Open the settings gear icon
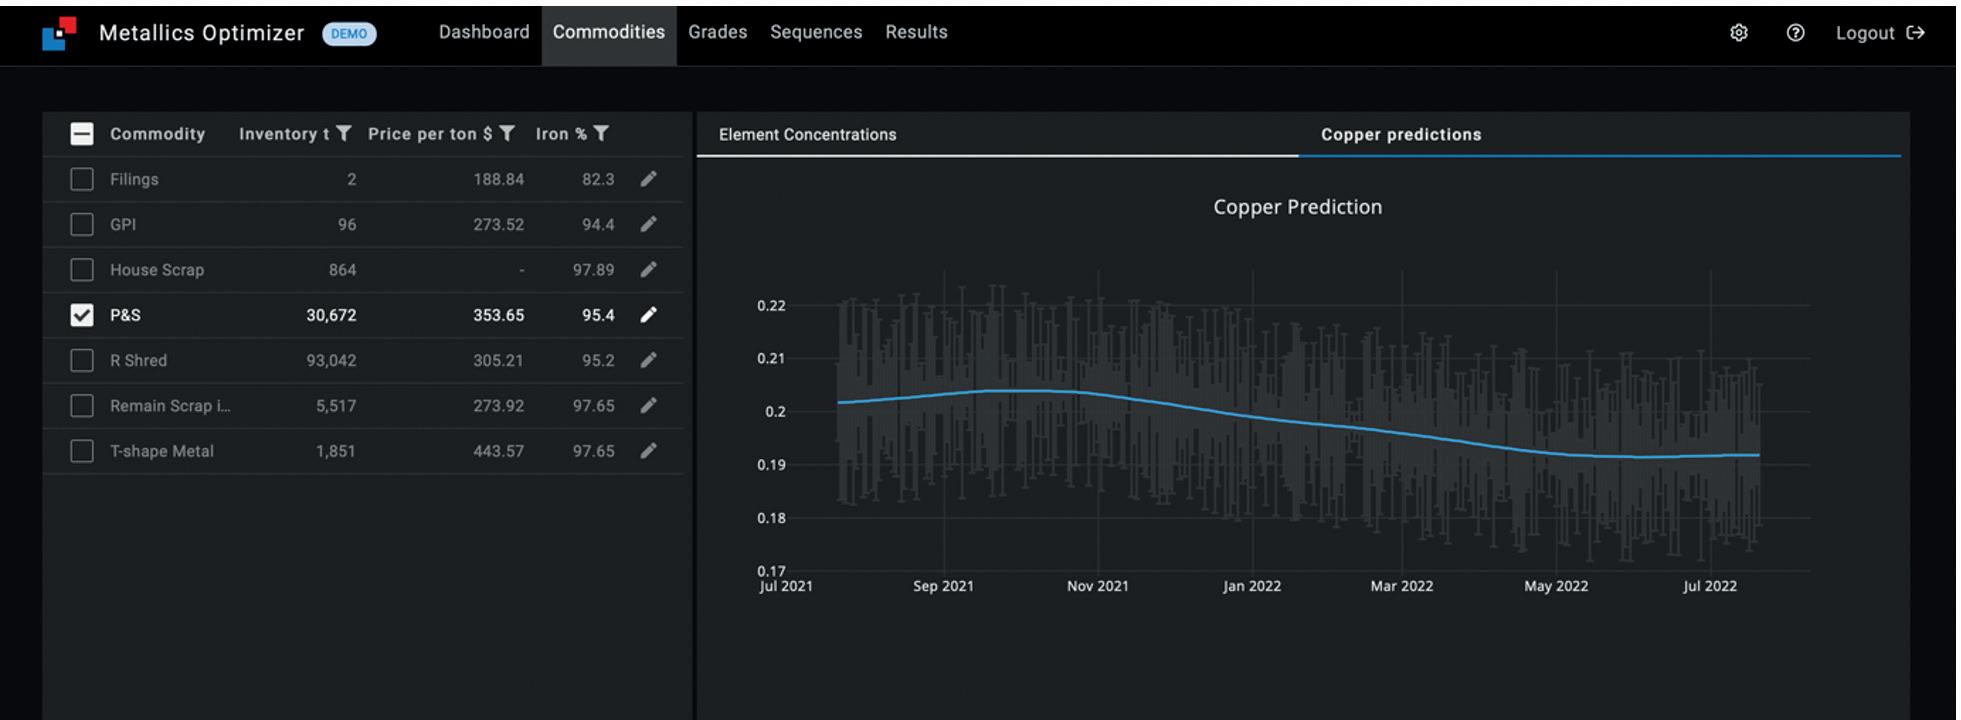 tap(1739, 33)
